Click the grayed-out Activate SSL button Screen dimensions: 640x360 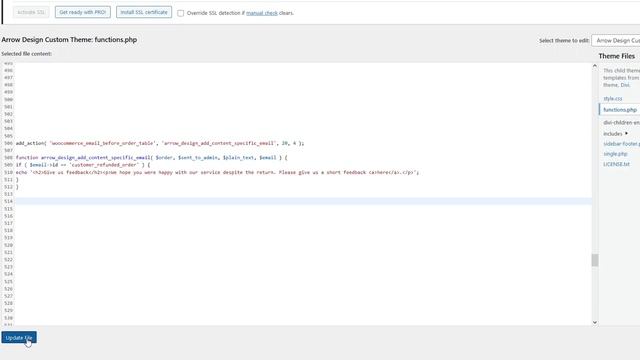[x=31, y=12]
